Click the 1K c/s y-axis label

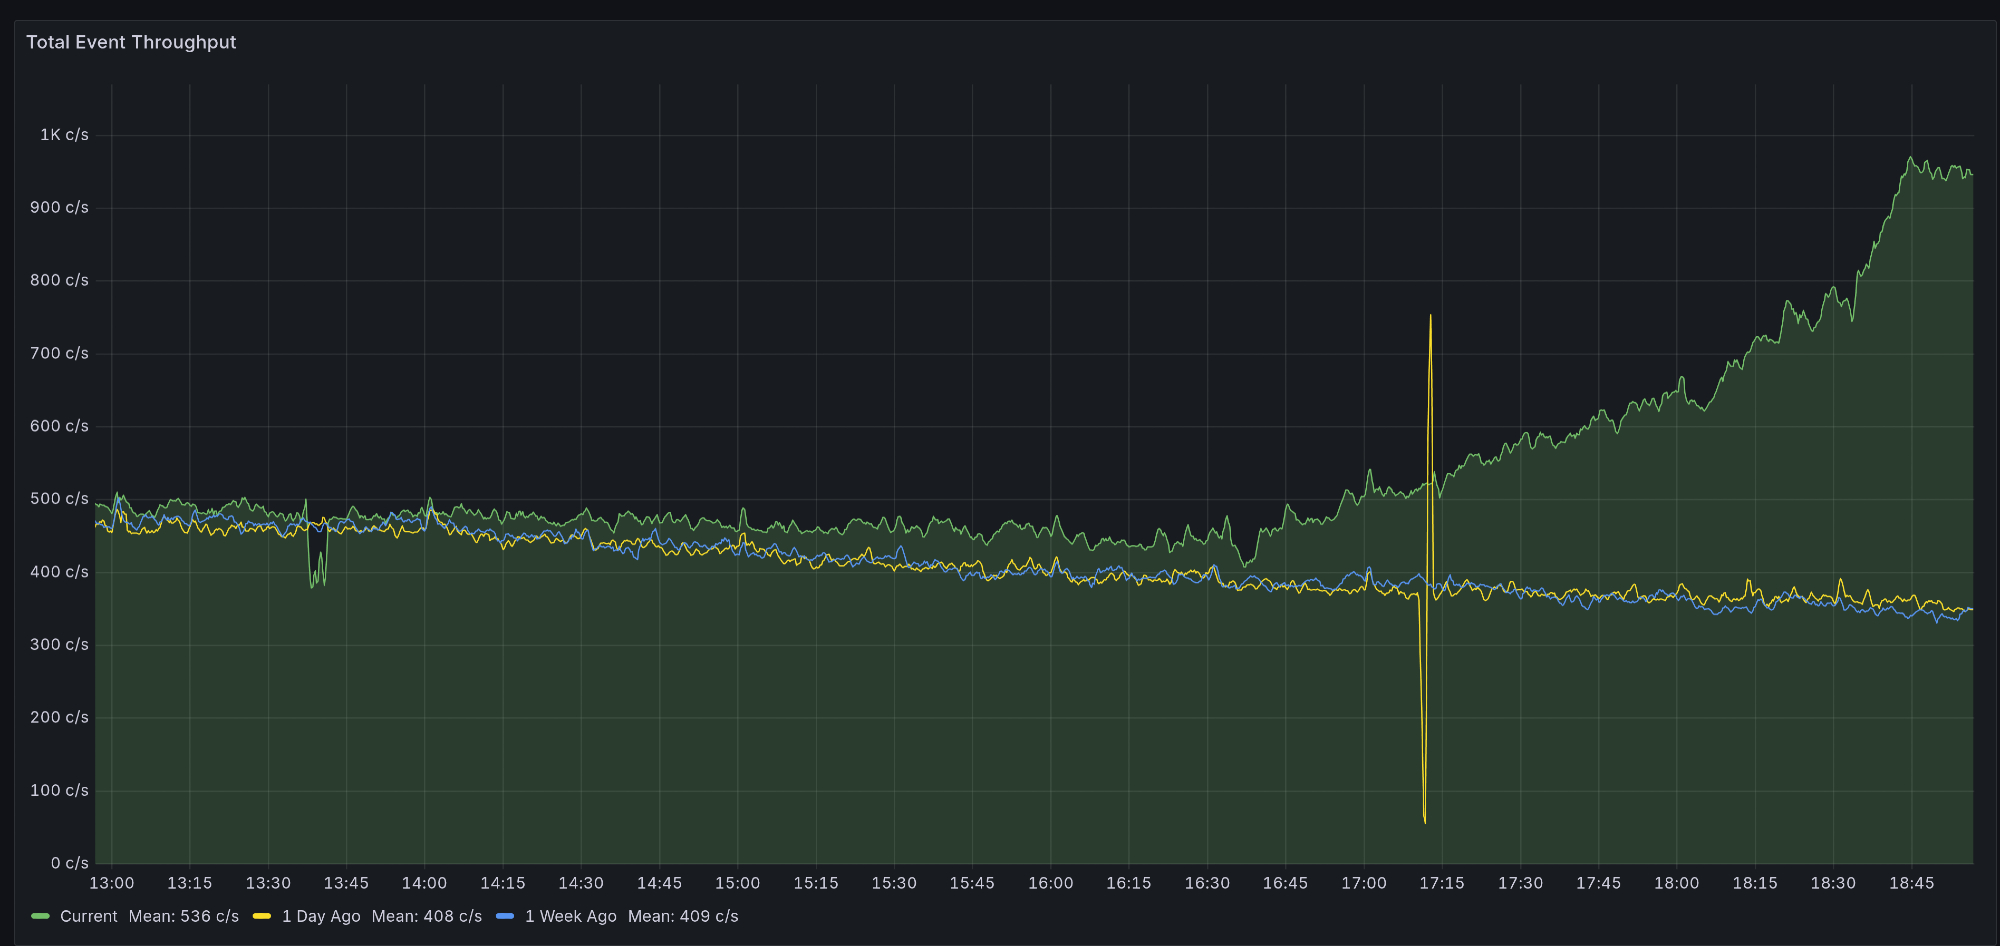64,135
